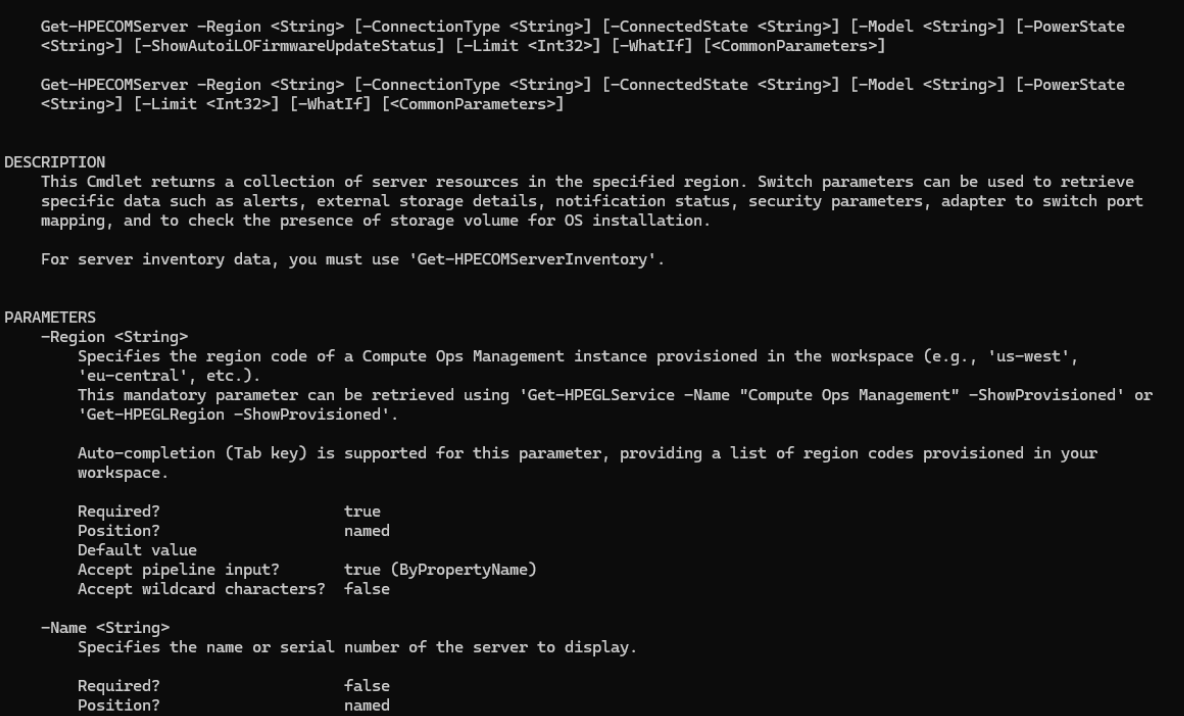Click the 'Accept pipeline input?' label

[x=178, y=570]
